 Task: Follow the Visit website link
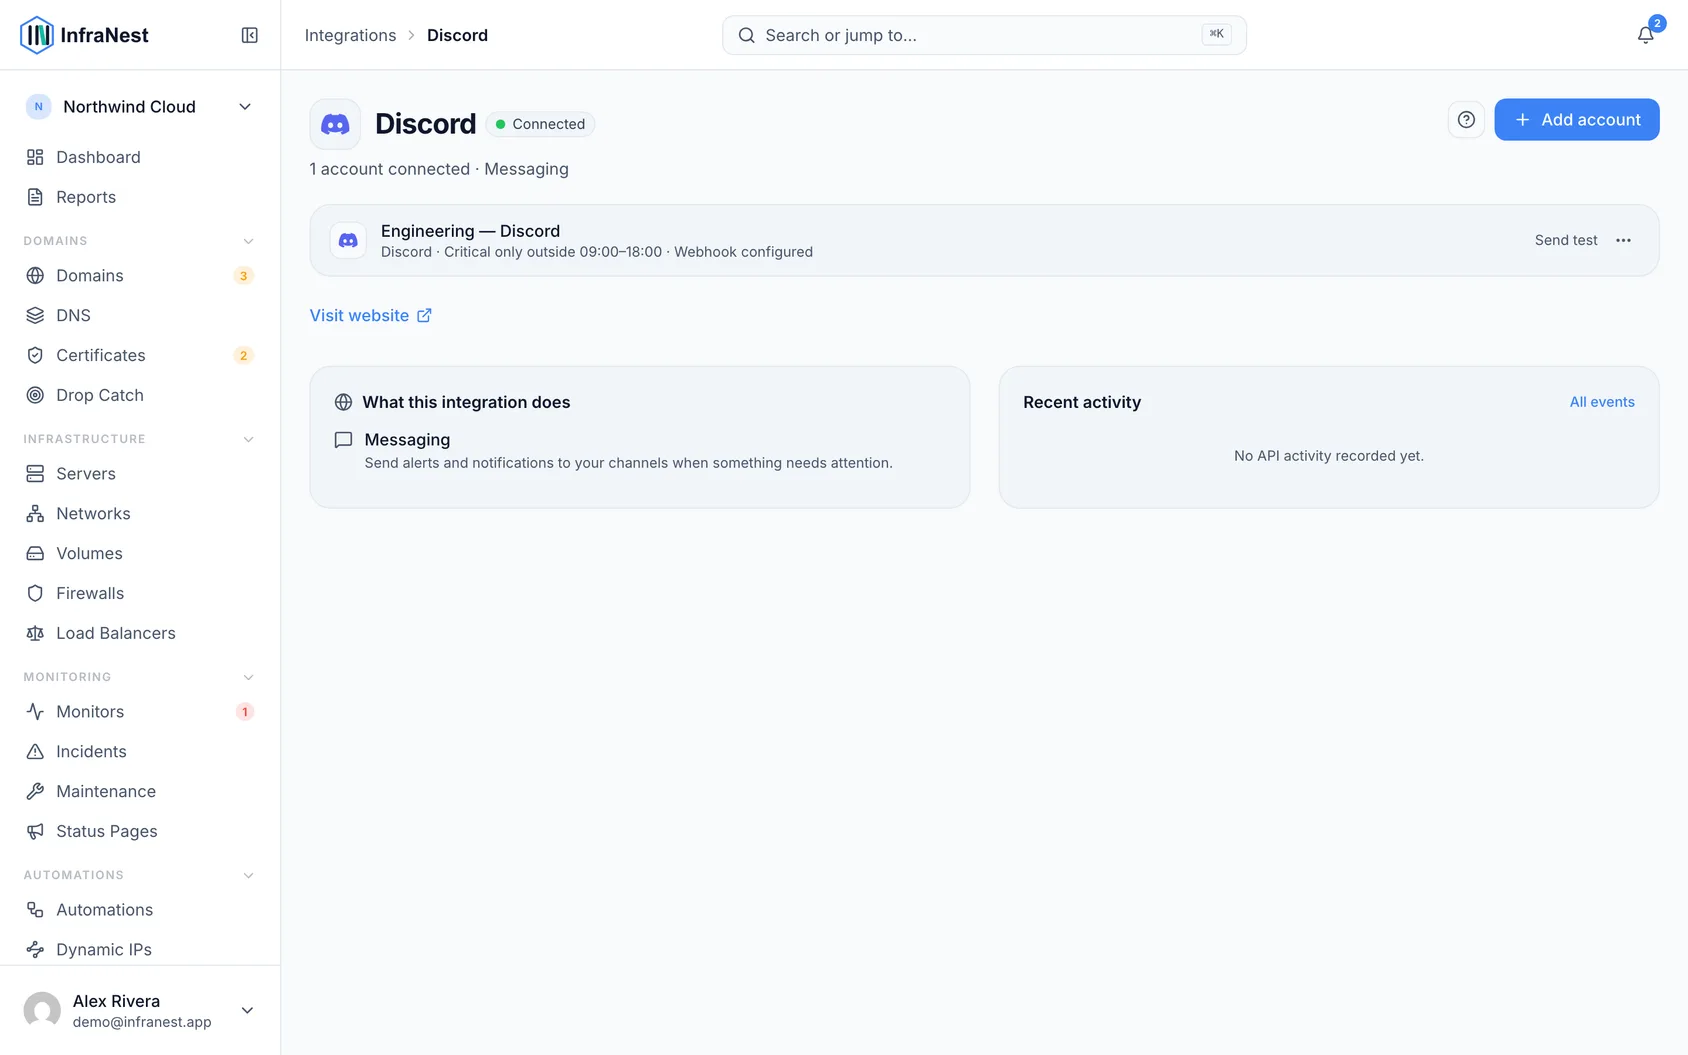pyautogui.click(x=370, y=315)
